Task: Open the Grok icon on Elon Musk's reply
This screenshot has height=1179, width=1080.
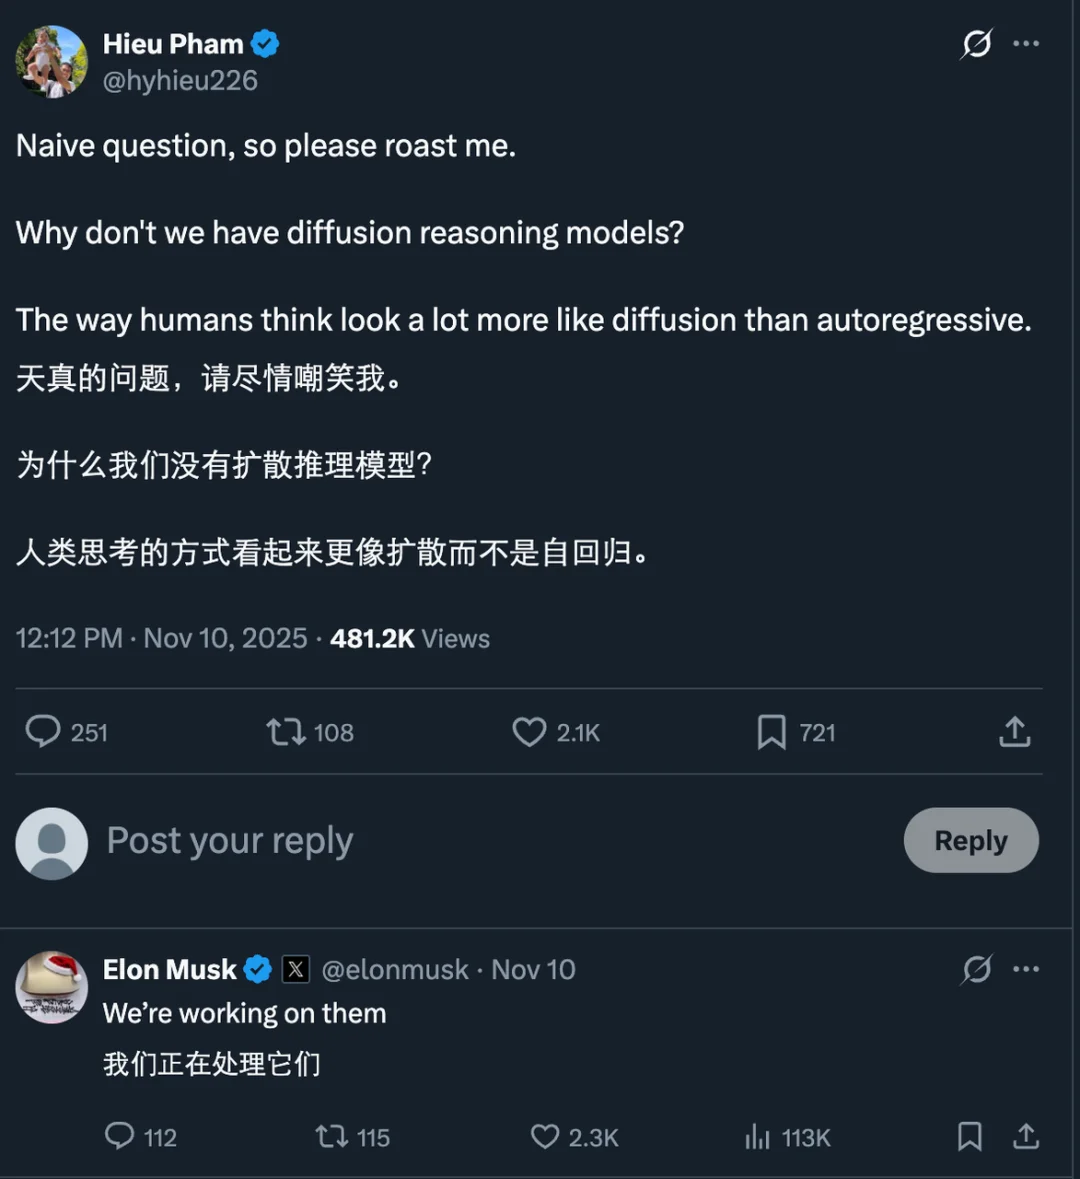Action: [x=976, y=969]
